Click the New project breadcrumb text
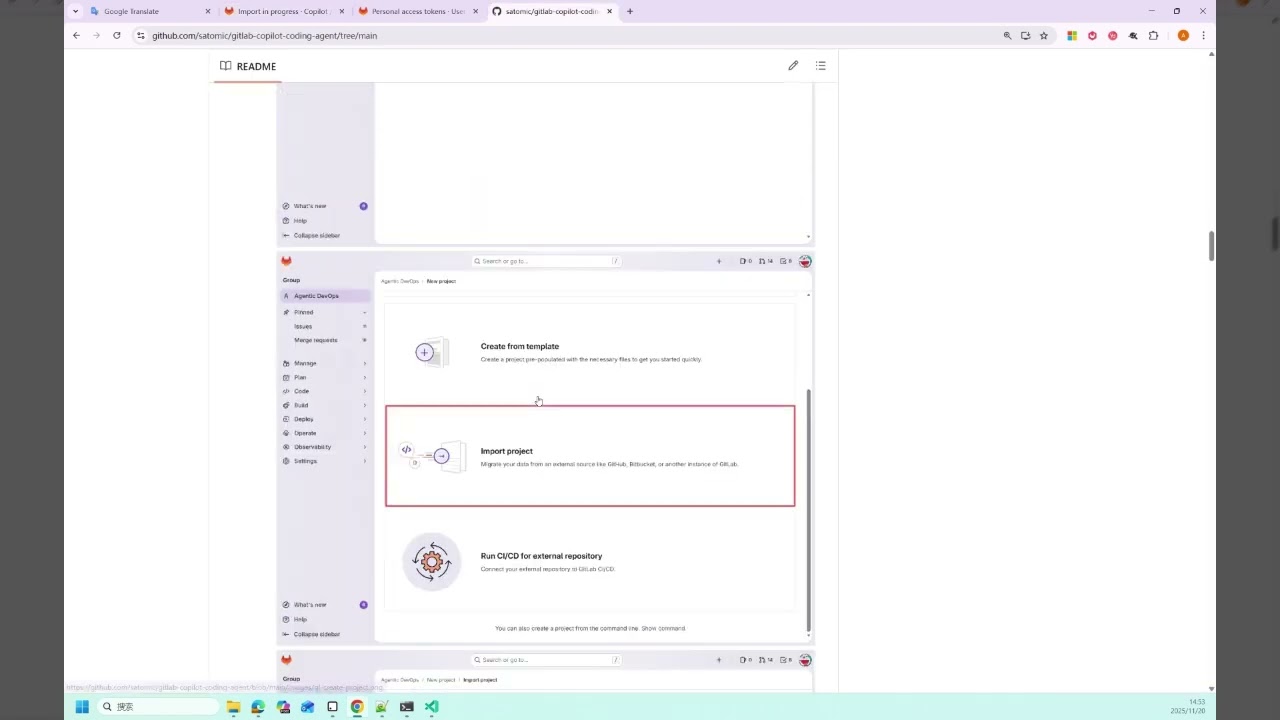The width and height of the screenshot is (1280, 720). point(441,281)
